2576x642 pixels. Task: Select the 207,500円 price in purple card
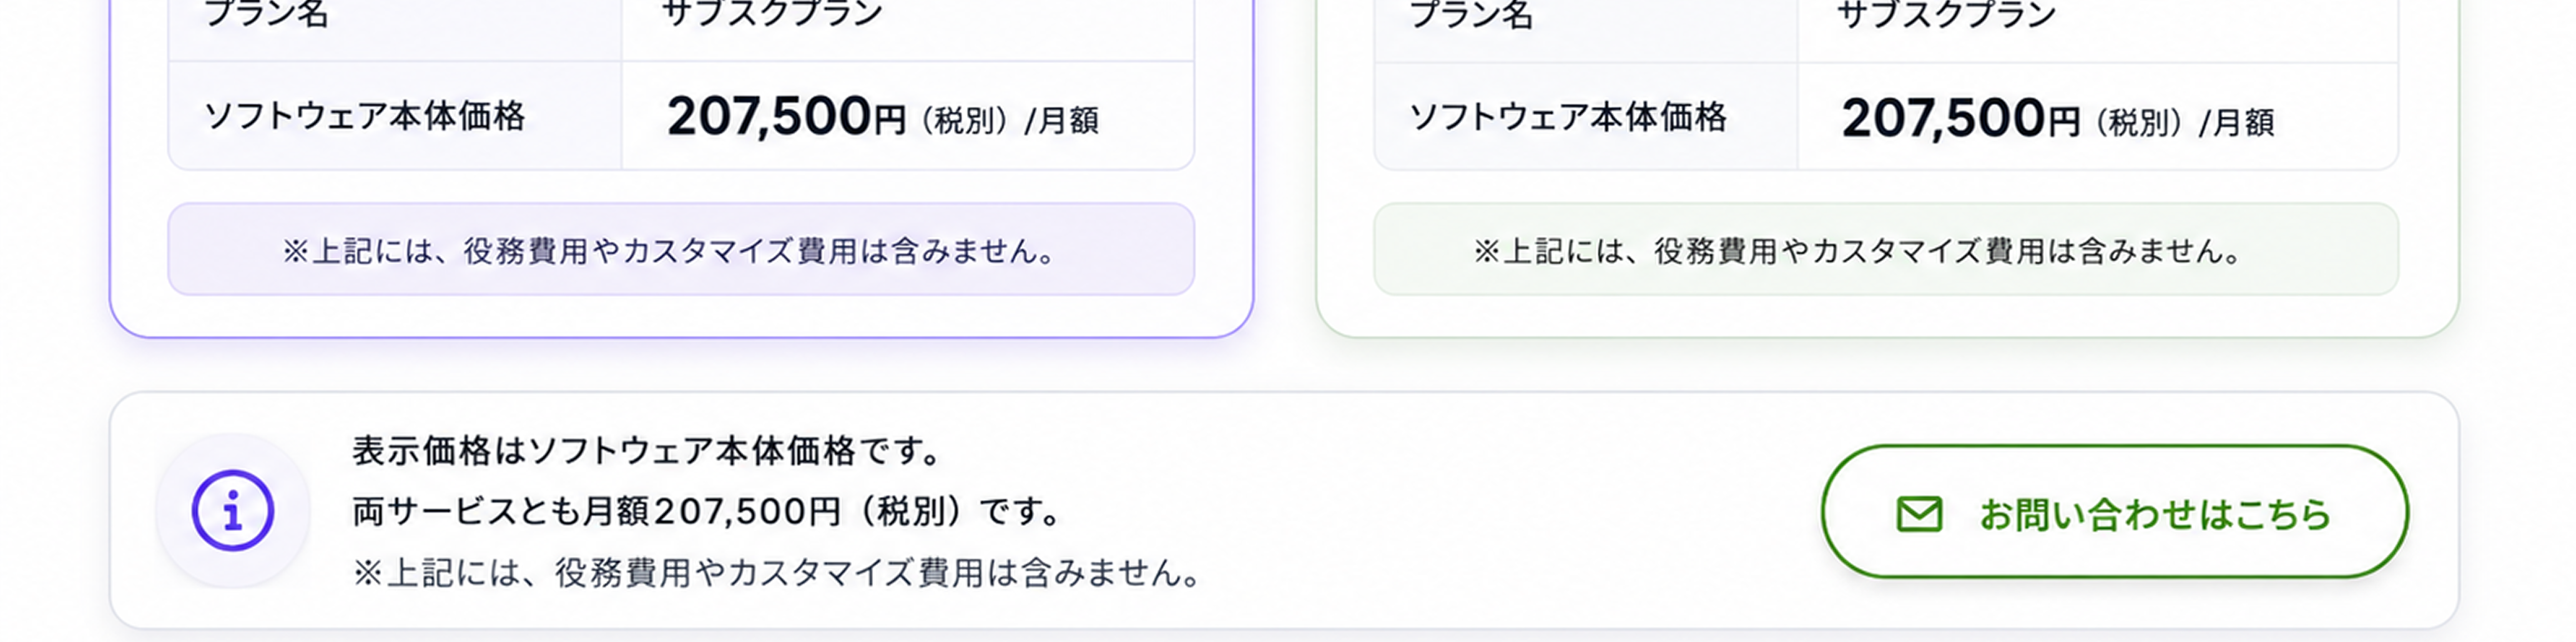(786, 117)
